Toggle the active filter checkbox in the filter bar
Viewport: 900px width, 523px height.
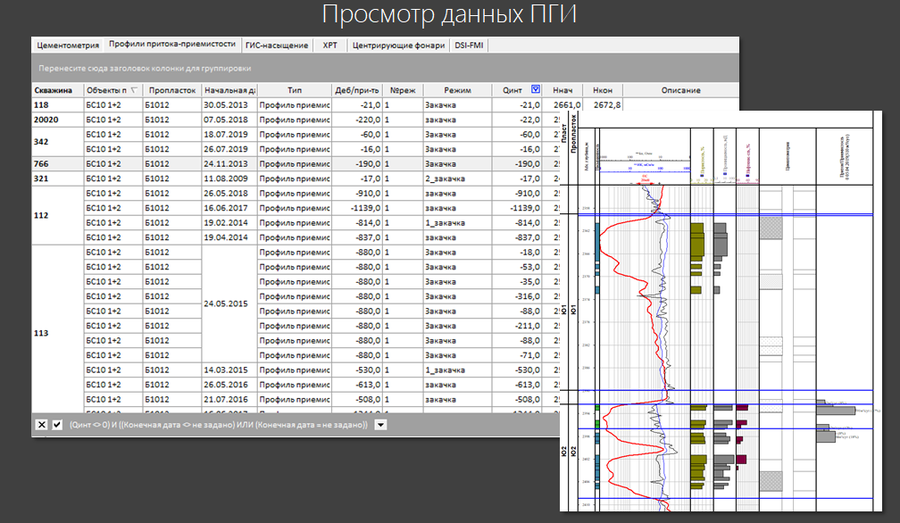coord(57,425)
